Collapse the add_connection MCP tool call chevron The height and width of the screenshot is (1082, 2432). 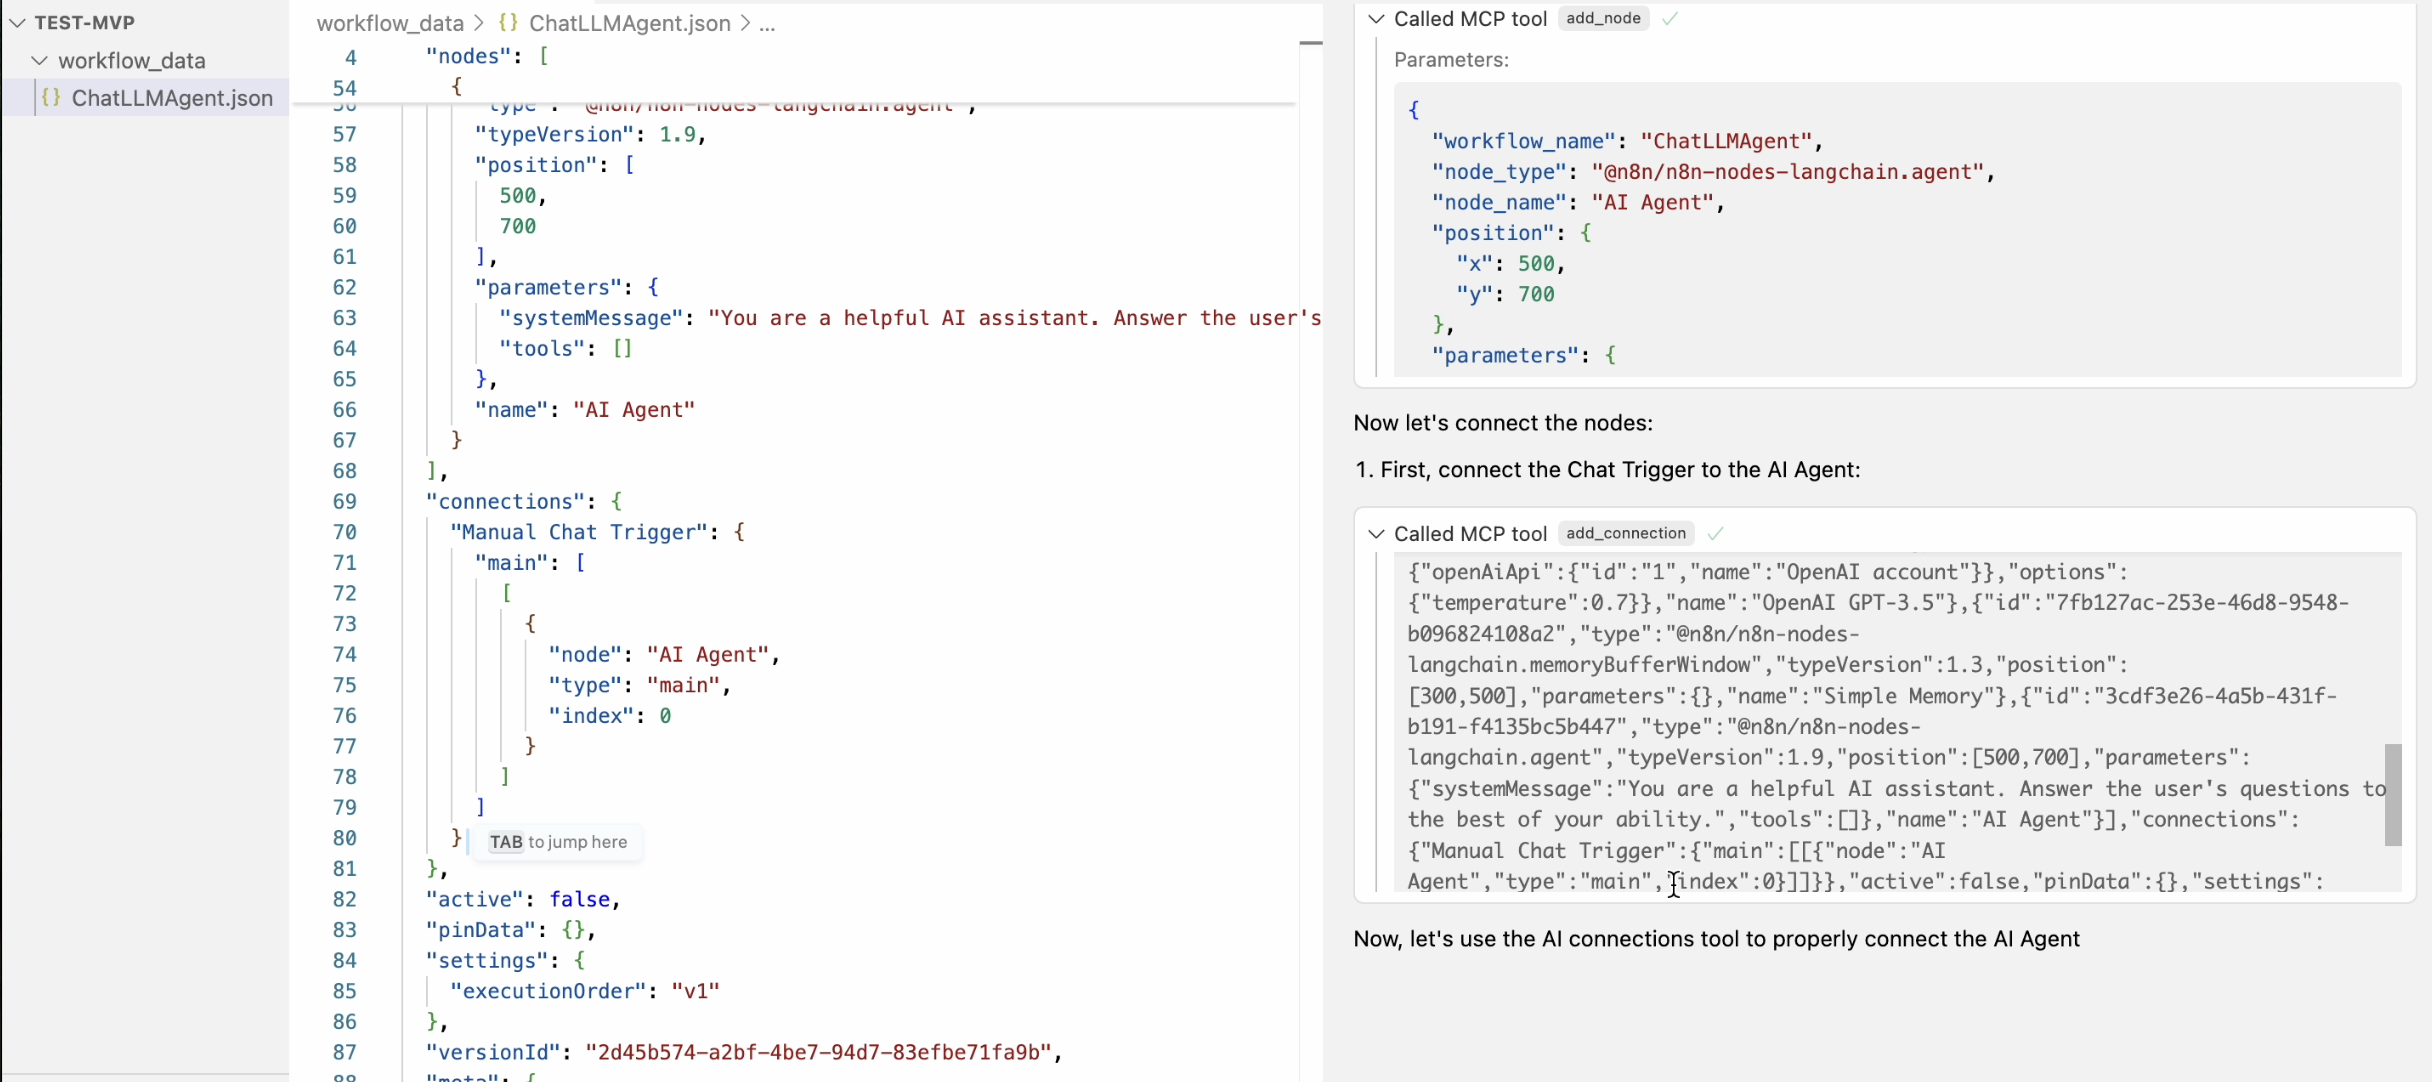click(1376, 534)
